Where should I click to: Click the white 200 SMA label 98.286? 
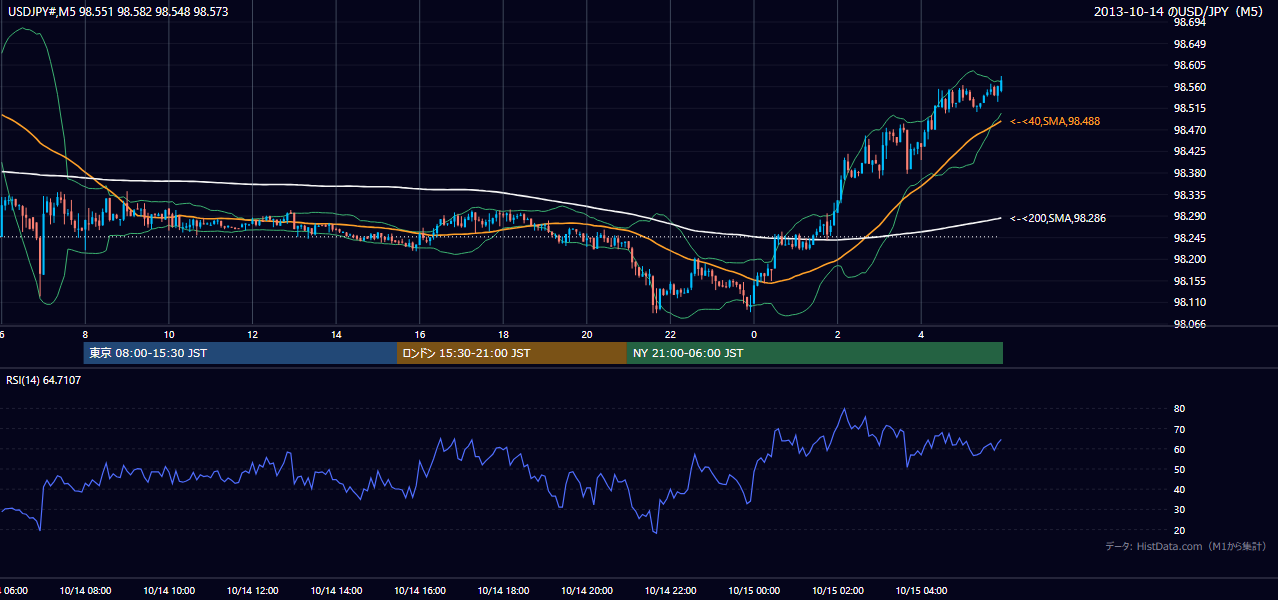click(1058, 217)
